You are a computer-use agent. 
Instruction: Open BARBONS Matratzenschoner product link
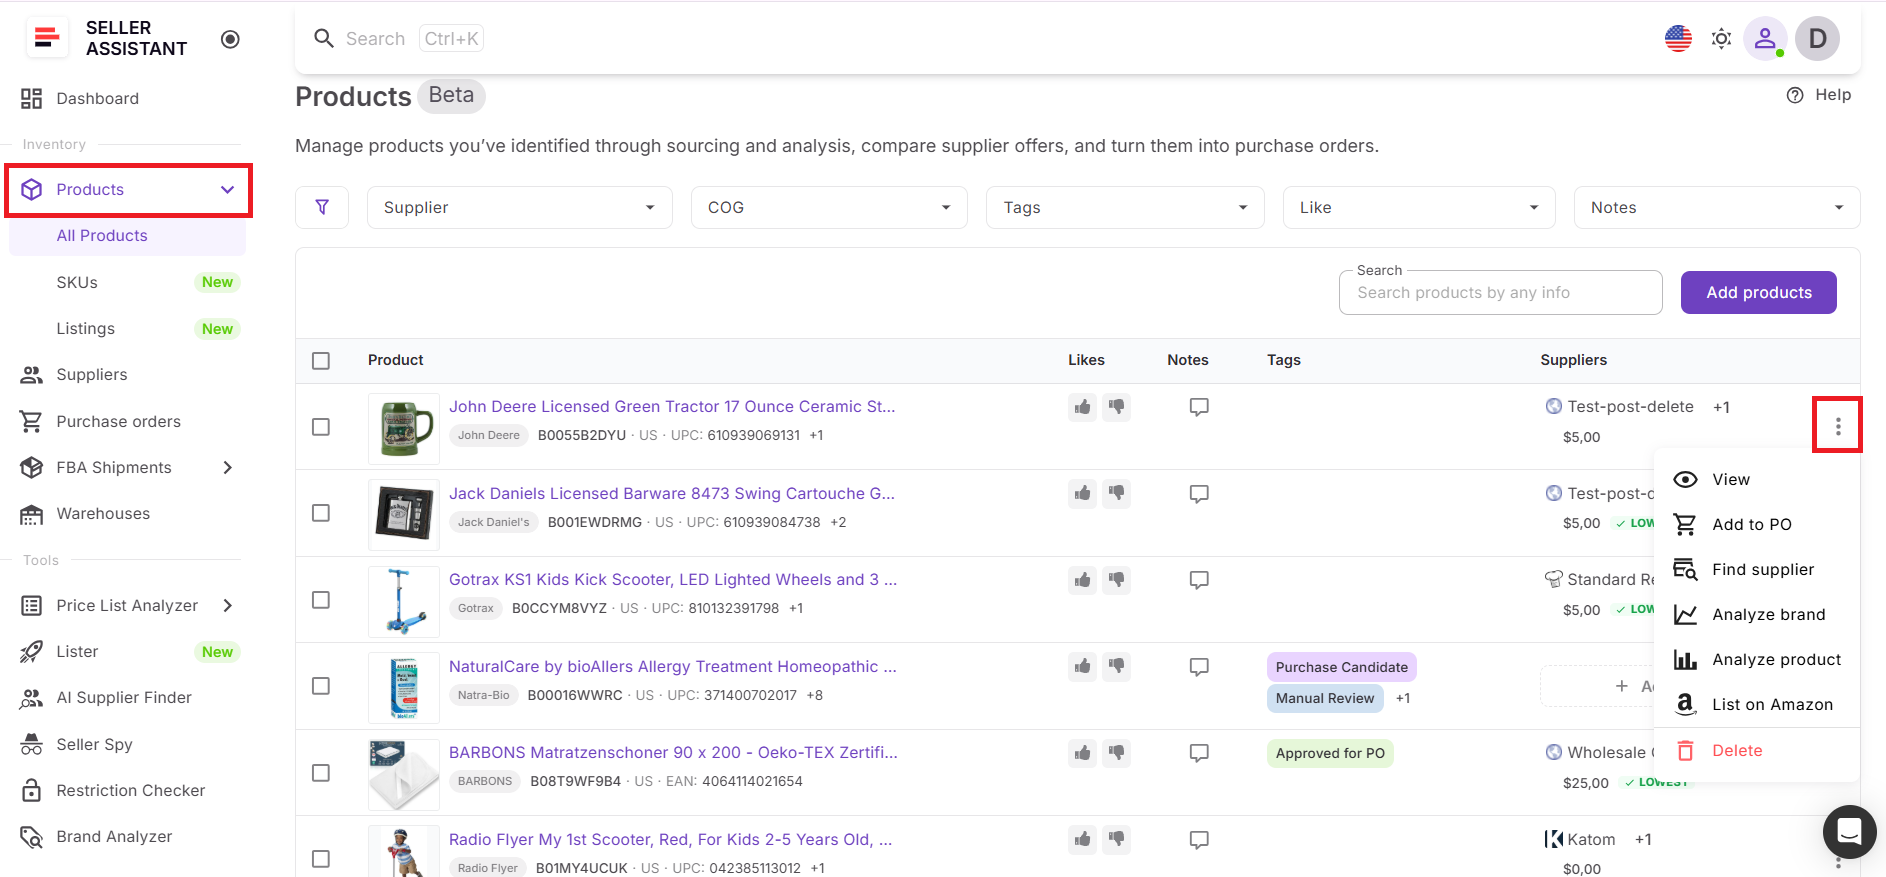[673, 752]
